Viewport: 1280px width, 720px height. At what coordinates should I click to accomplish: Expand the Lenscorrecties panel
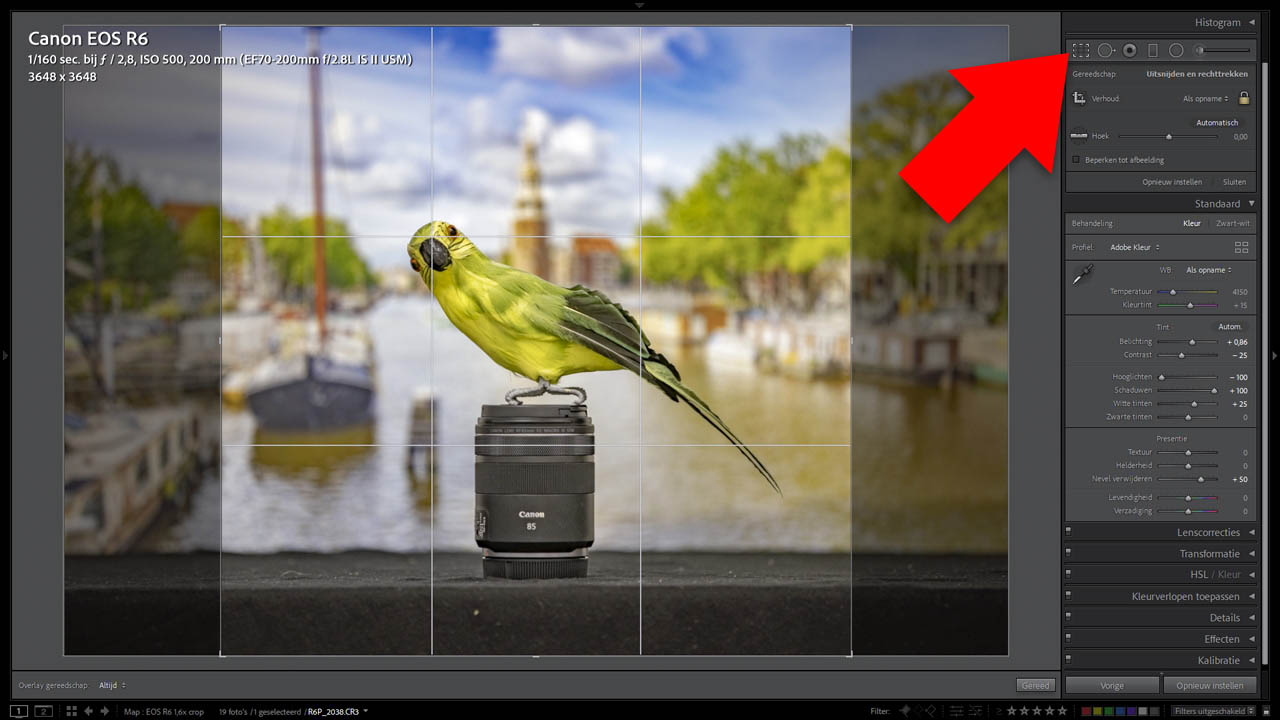[1208, 533]
